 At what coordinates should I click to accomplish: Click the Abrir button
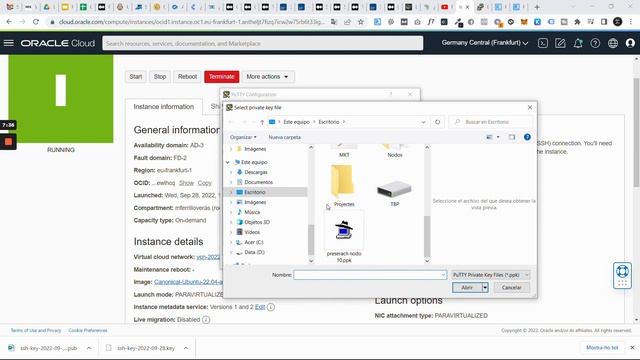[467, 288]
